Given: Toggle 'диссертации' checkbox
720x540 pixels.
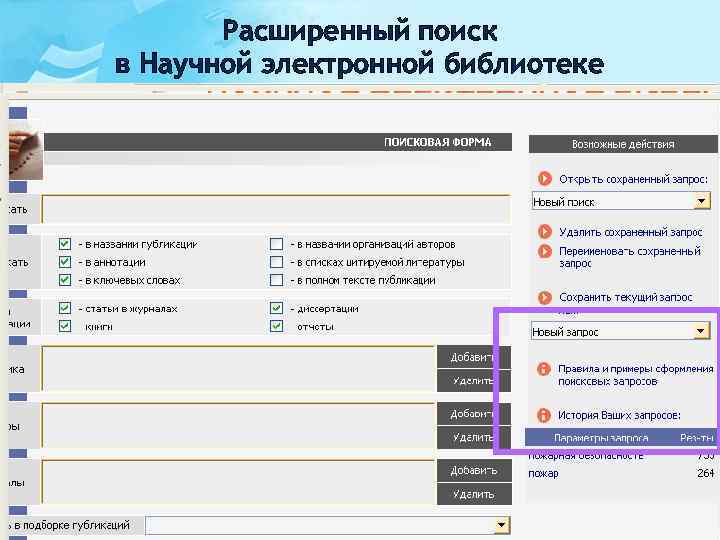Looking at the screenshot, I should click(276, 308).
